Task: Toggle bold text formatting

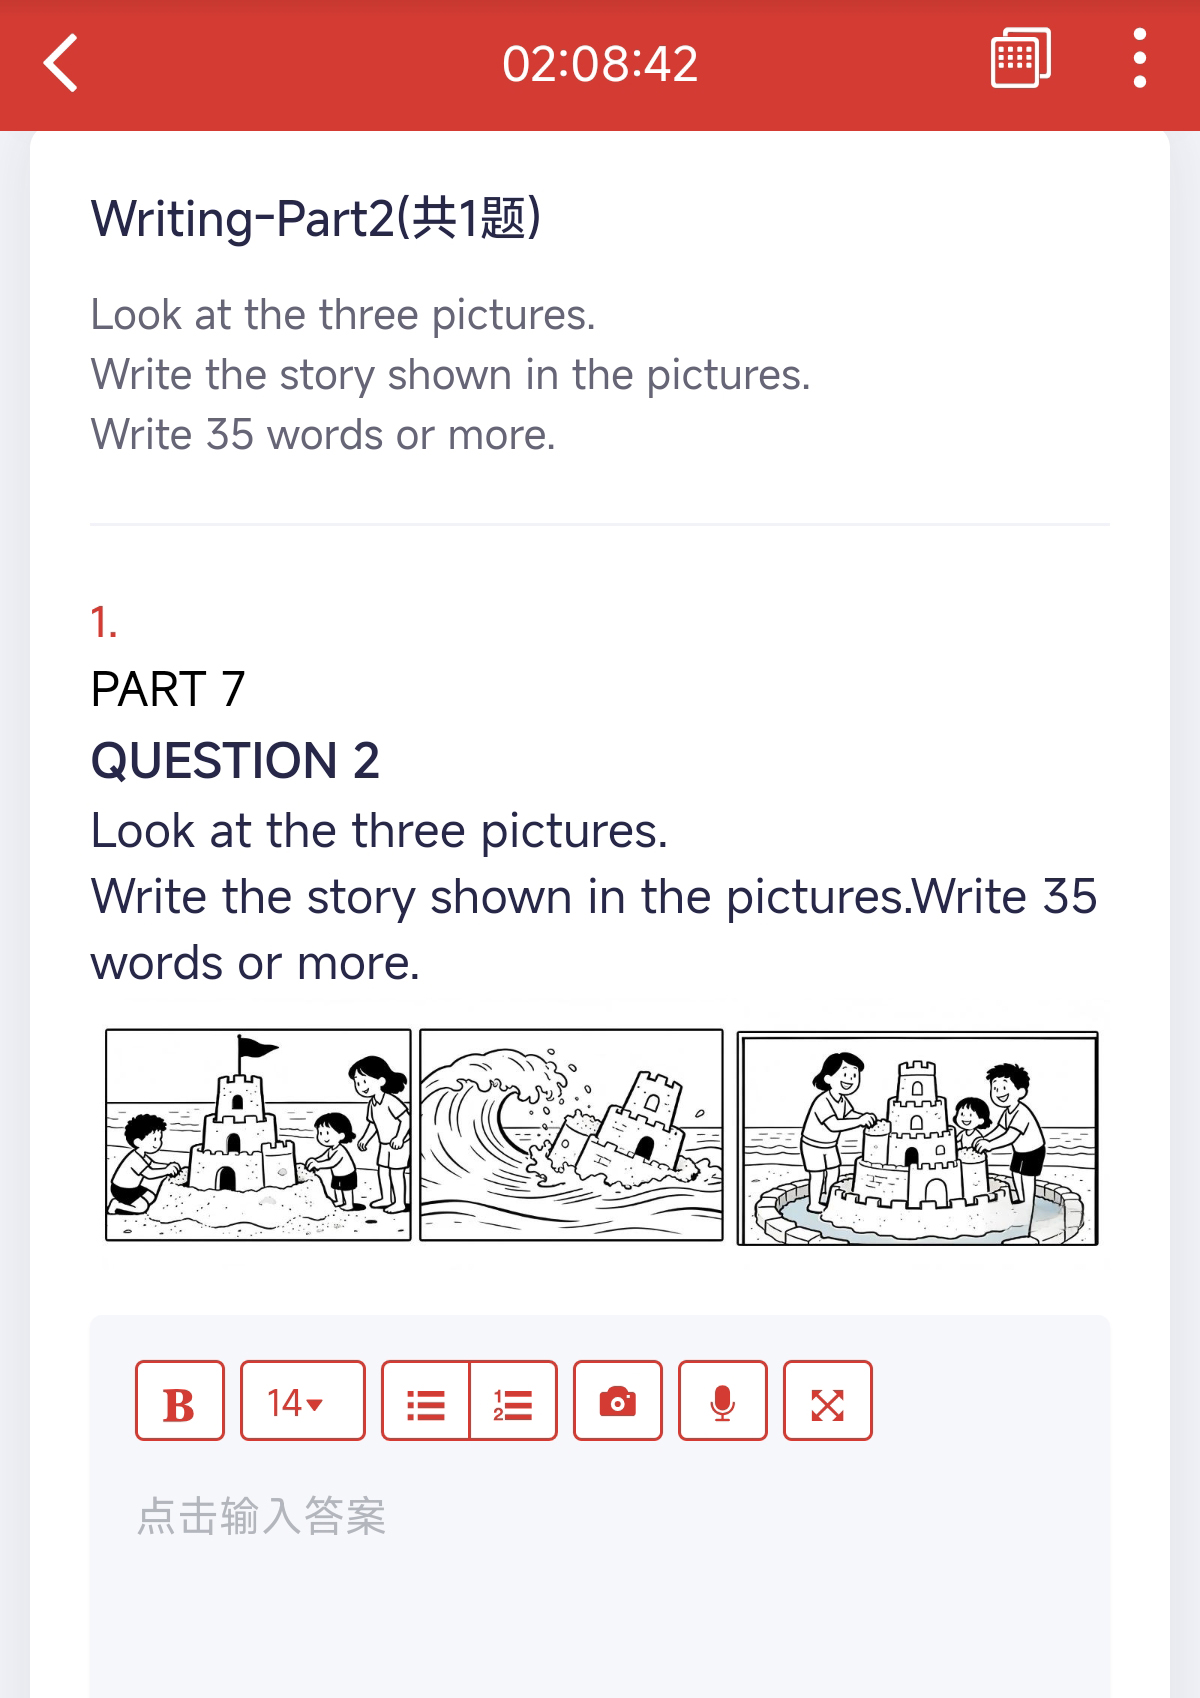Action: [x=180, y=1401]
